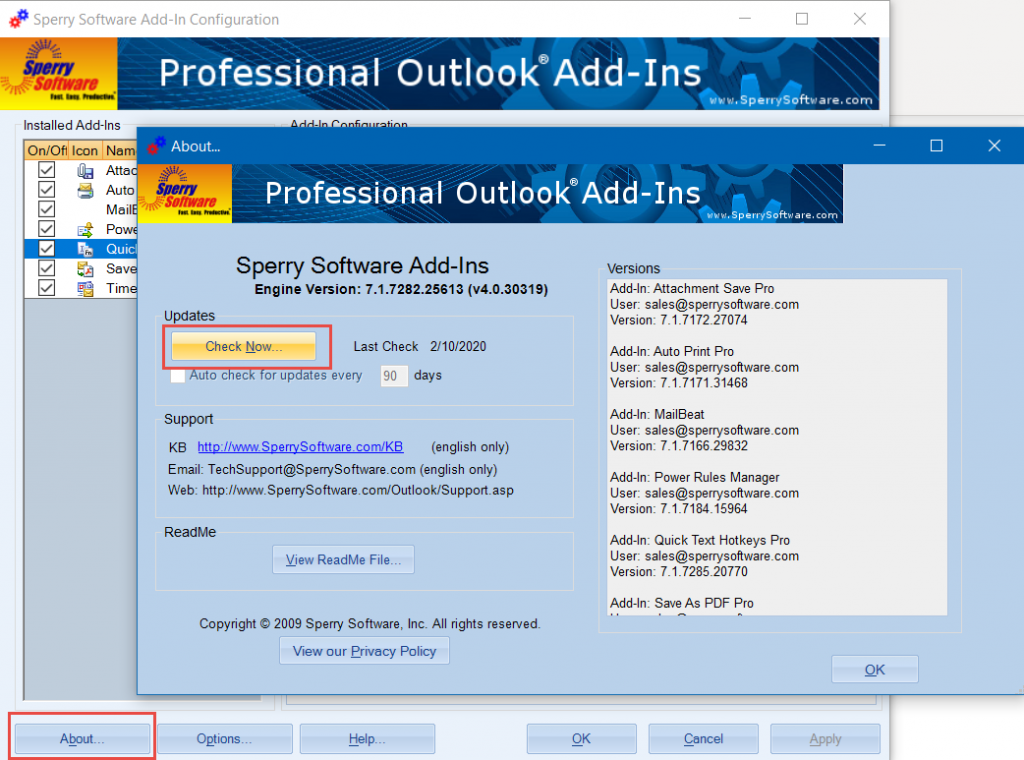Click the Sperry Software logo banner

click(x=184, y=193)
